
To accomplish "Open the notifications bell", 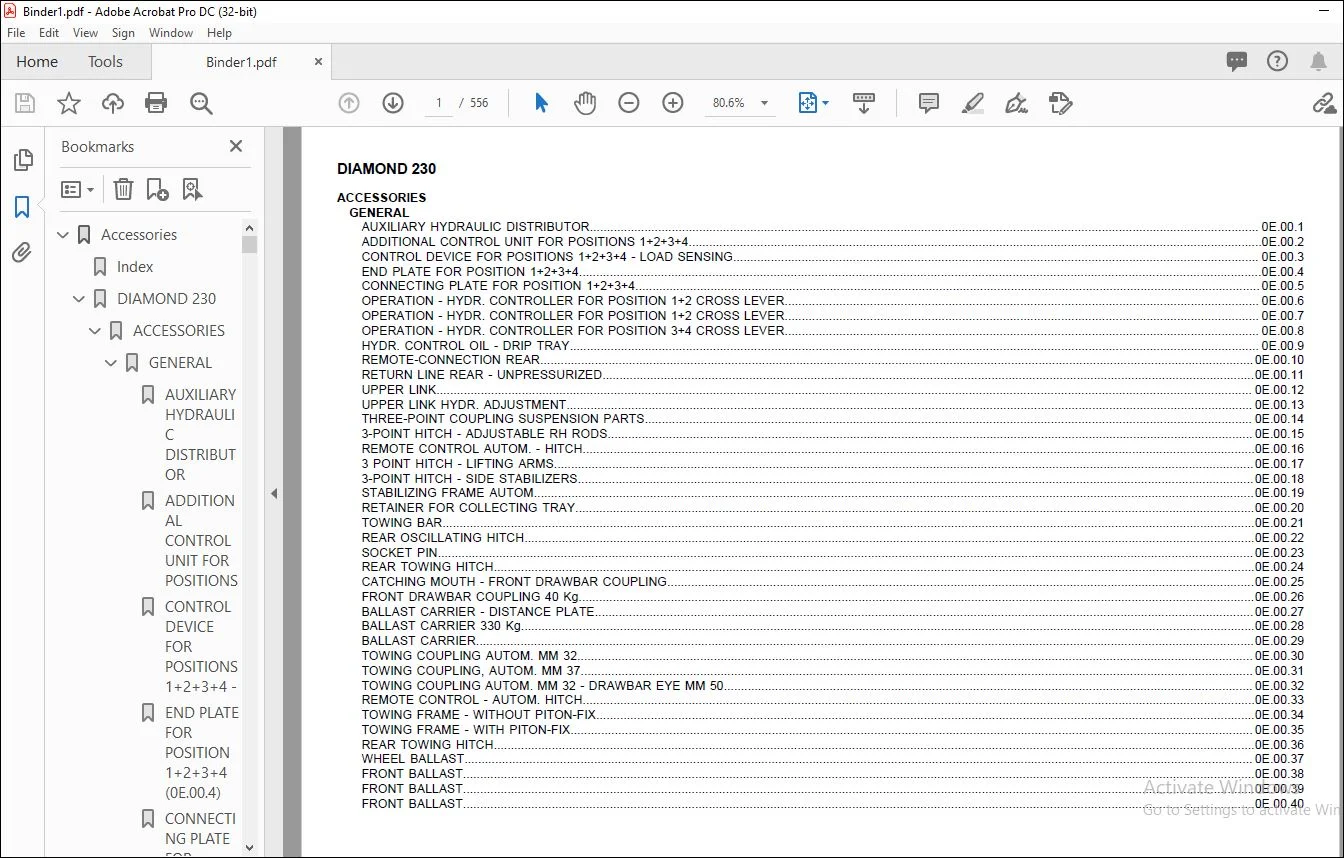I will pos(1318,61).
